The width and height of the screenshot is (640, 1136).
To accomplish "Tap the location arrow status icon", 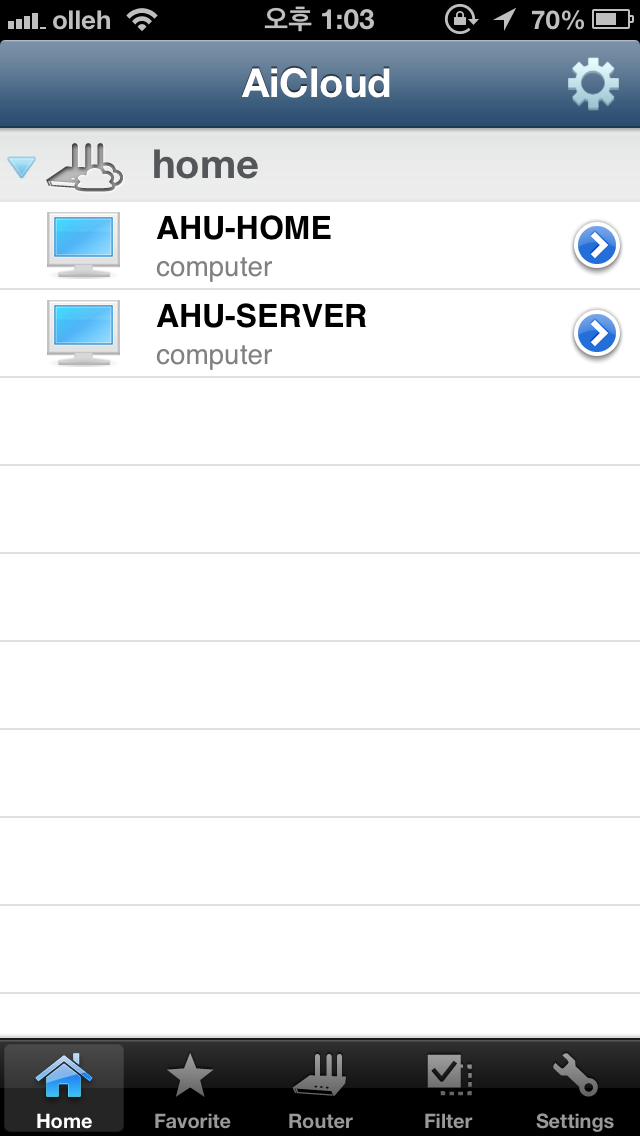I will coord(504,20).
